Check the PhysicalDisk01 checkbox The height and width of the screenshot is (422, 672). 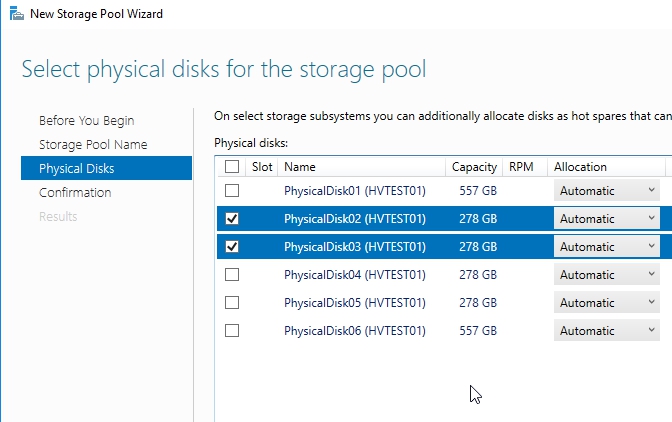[232, 191]
